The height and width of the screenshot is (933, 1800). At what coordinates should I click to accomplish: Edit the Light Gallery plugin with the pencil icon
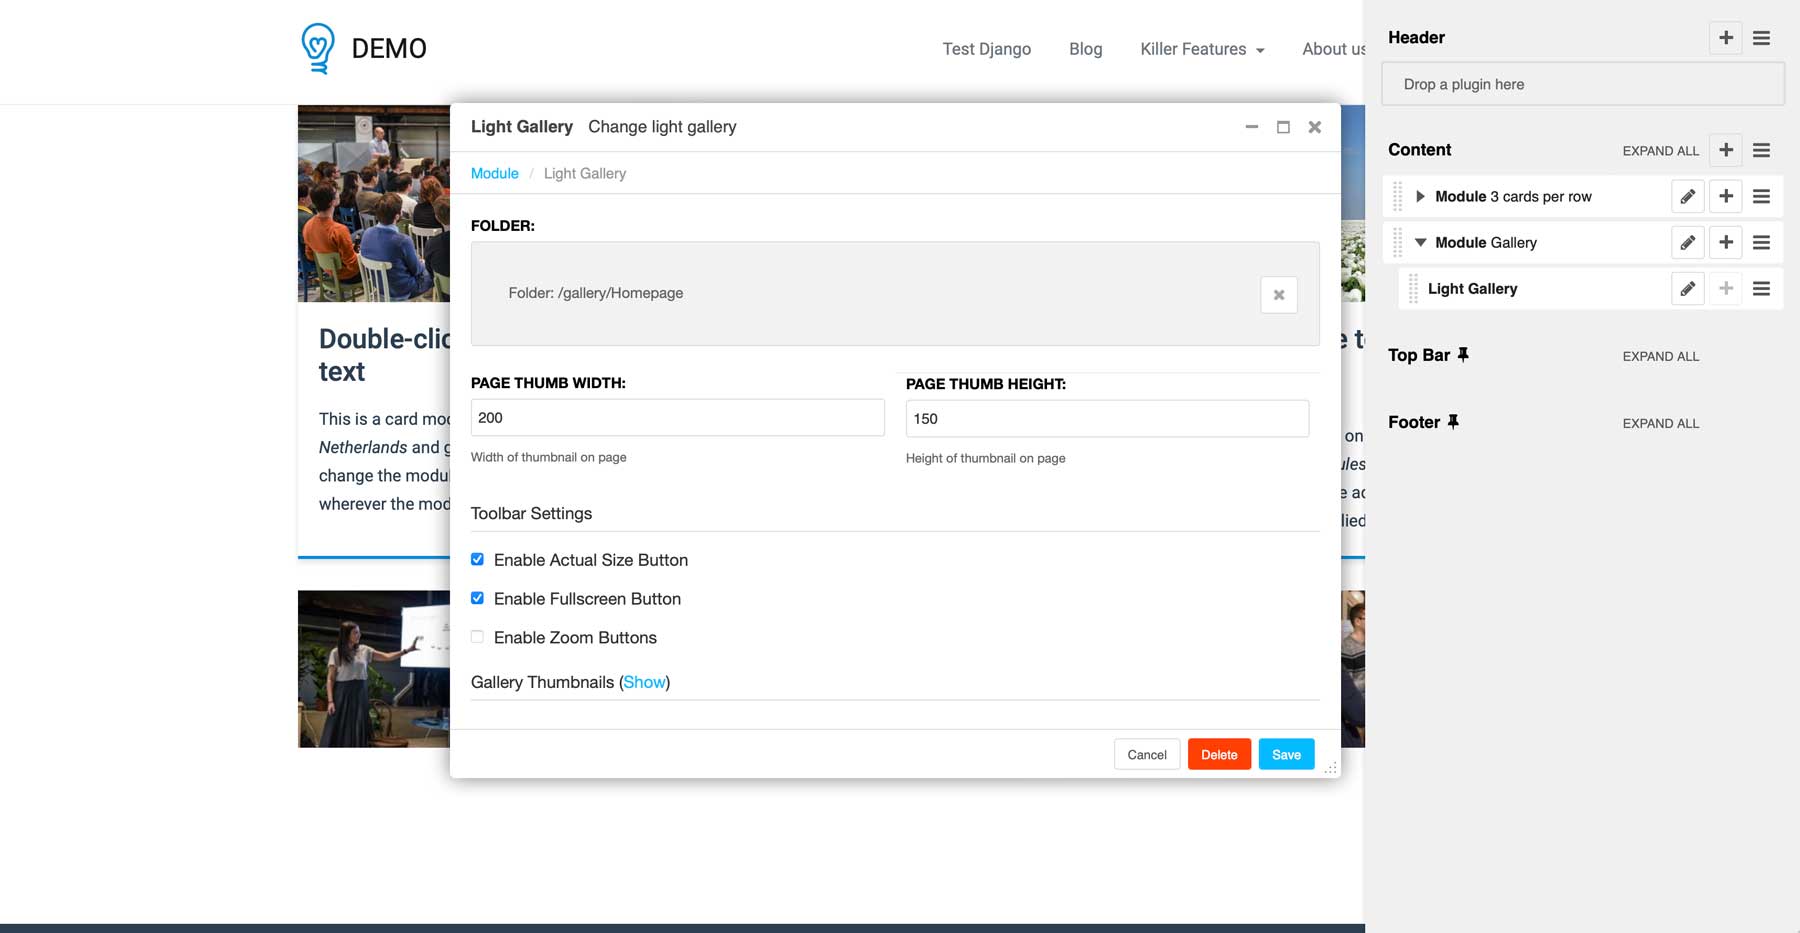click(1687, 288)
